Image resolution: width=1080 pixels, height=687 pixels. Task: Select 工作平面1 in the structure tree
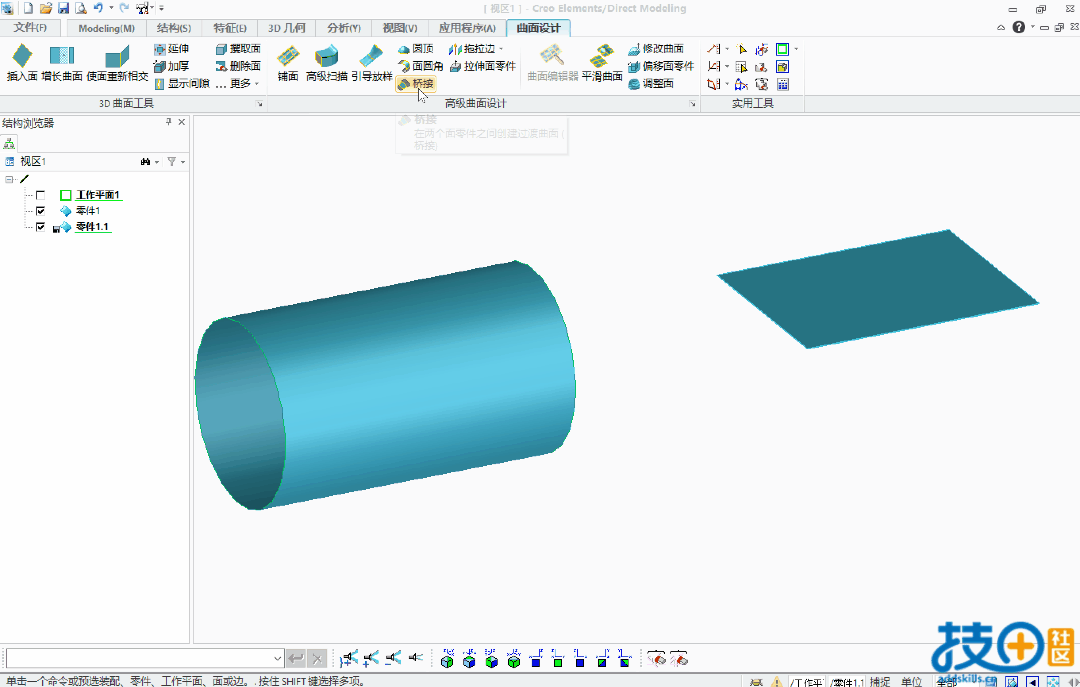click(x=97, y=195)
